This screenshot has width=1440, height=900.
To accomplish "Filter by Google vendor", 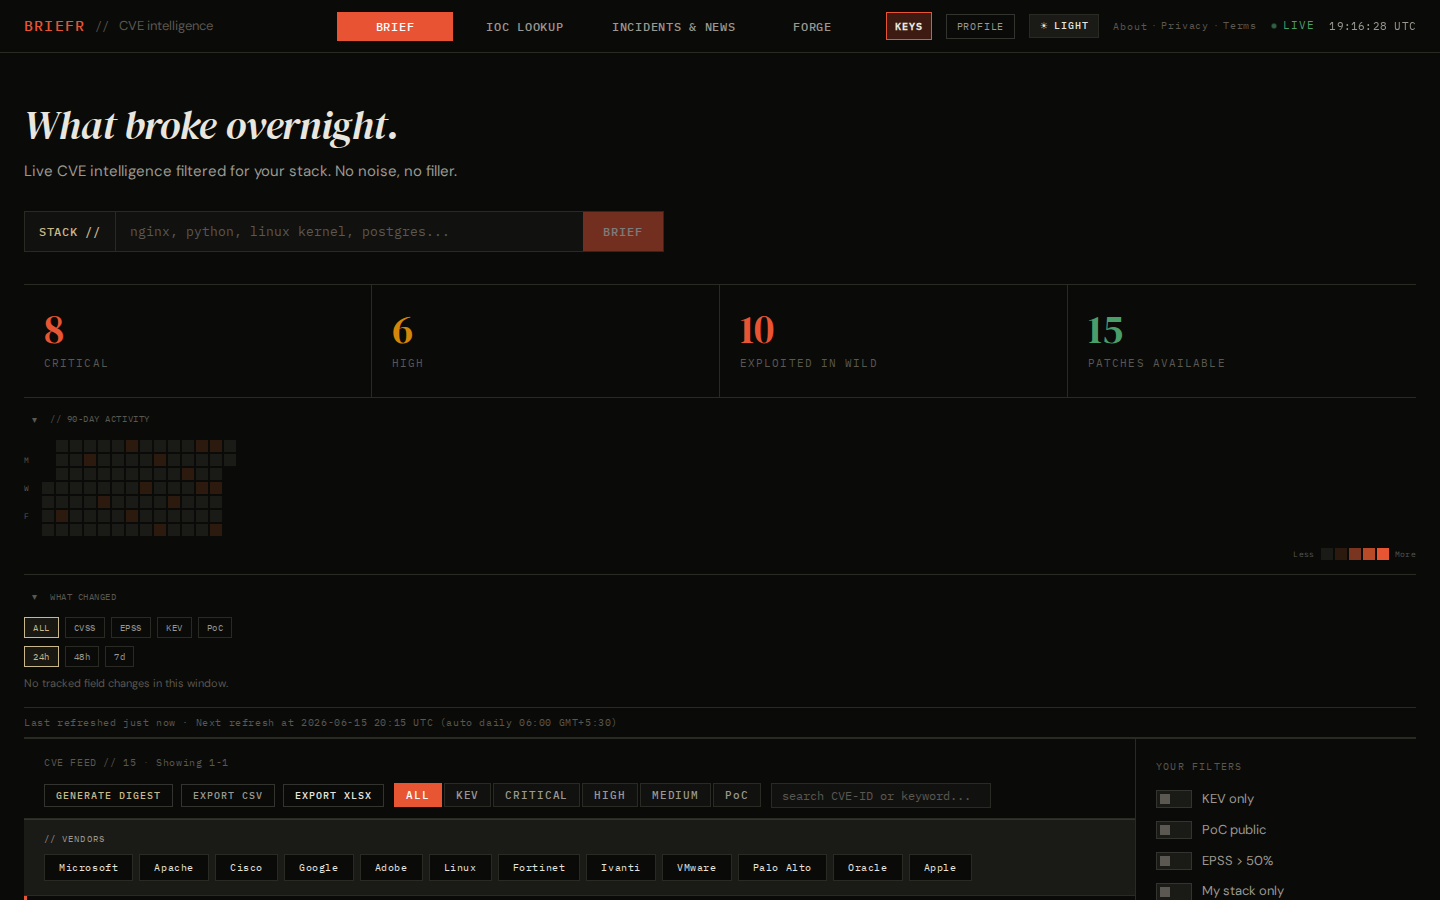I will [x=319, y=868].
